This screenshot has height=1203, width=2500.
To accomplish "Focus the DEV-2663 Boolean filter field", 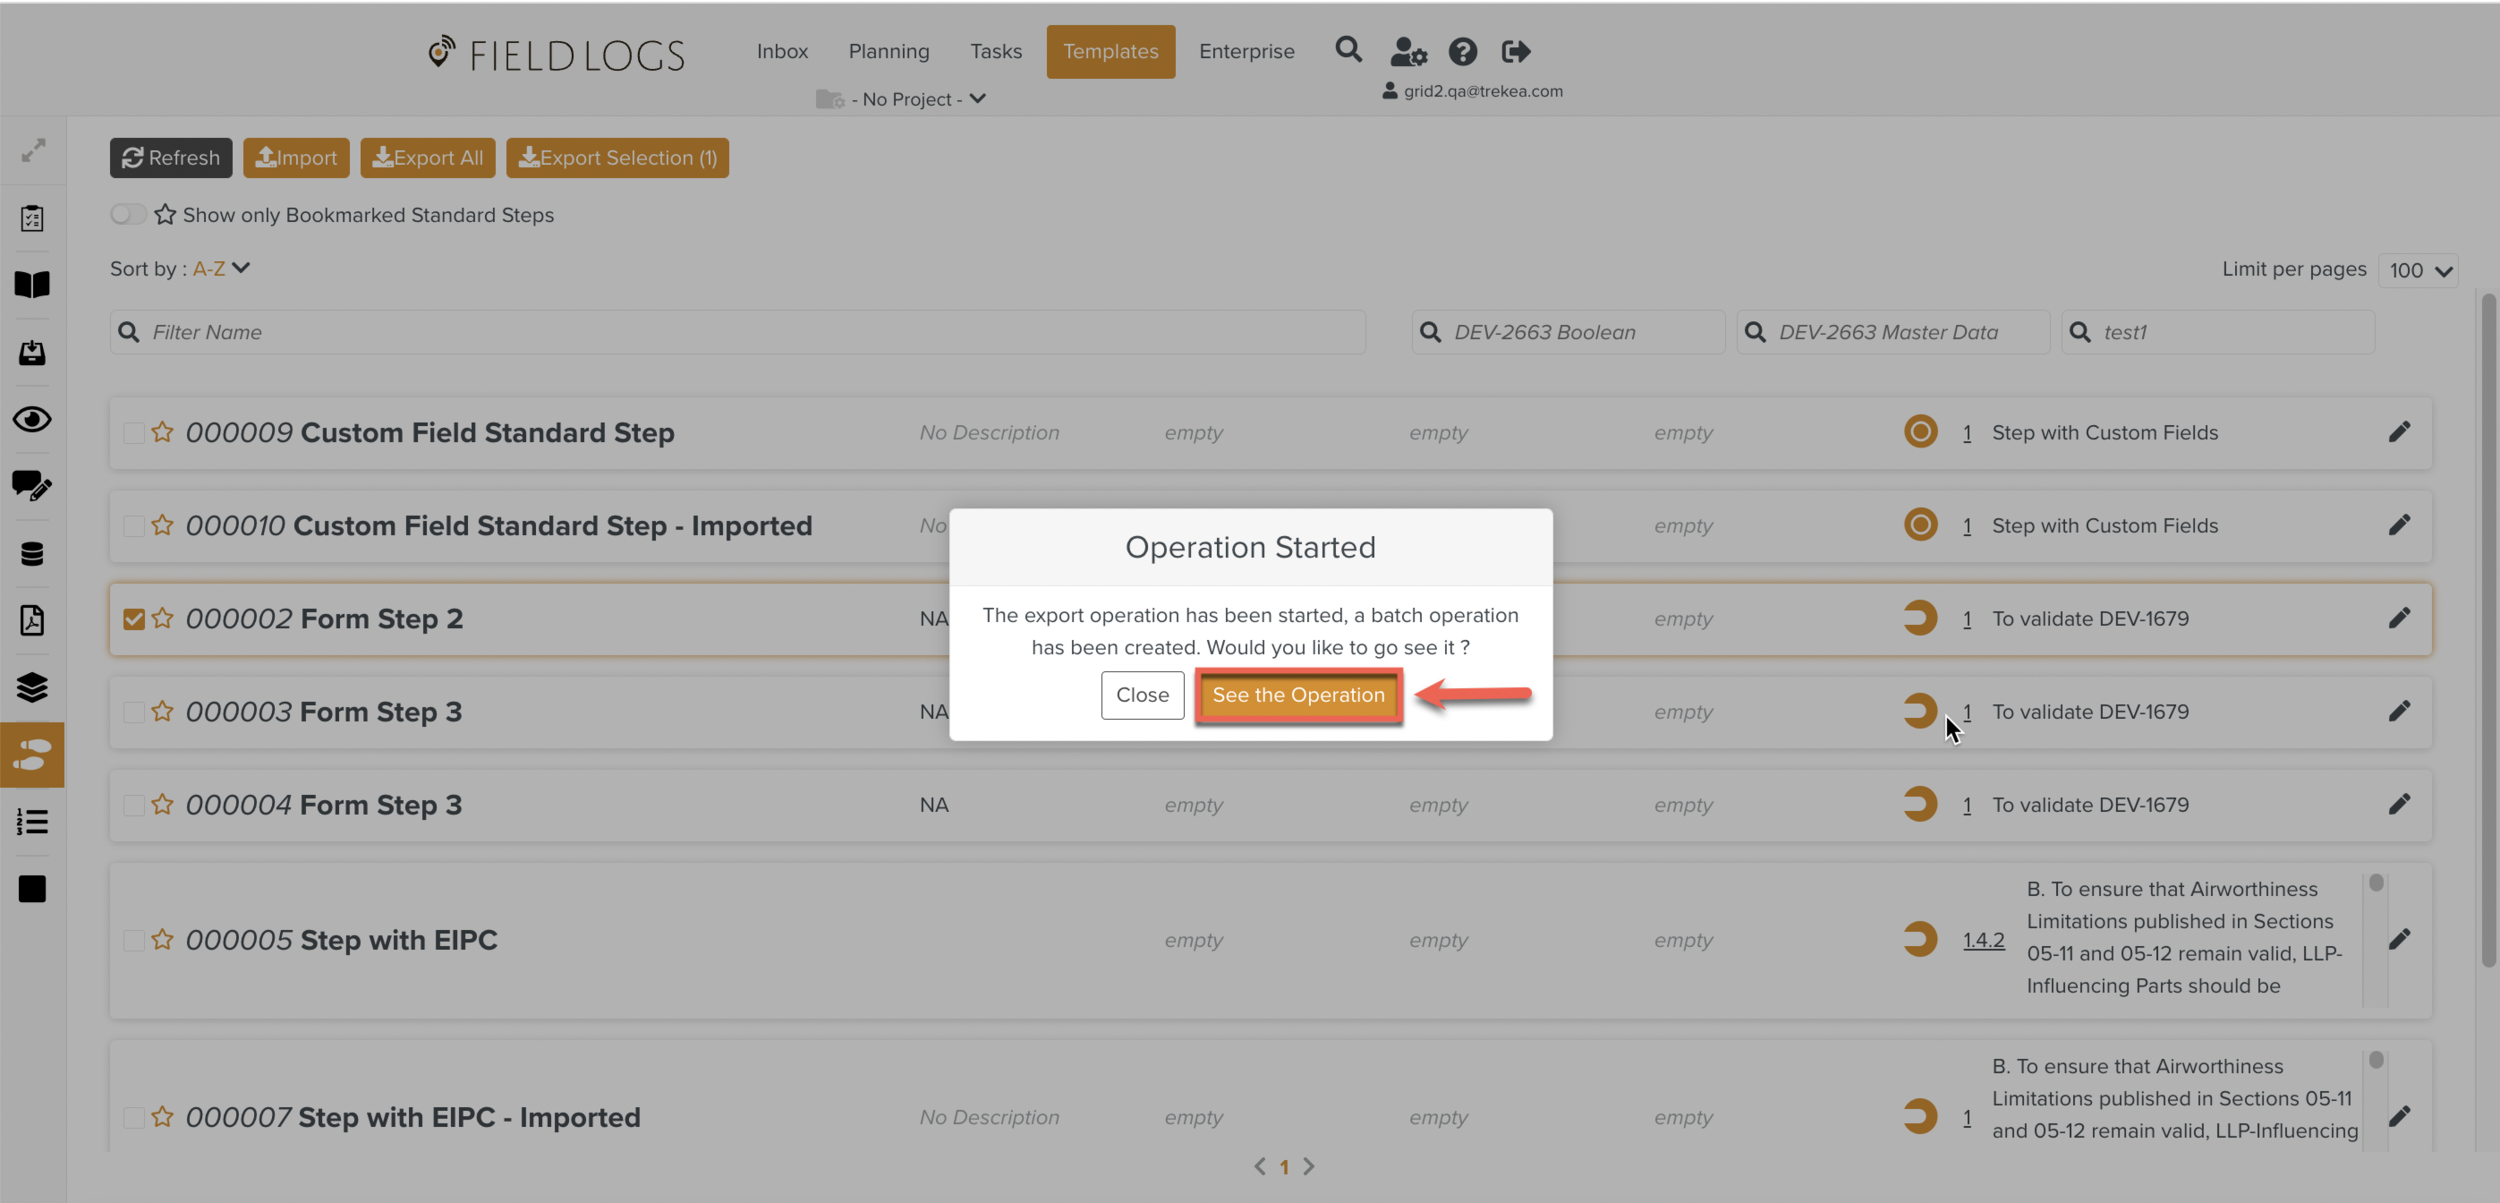I will pyautogui.click(x=1568, y=332).
